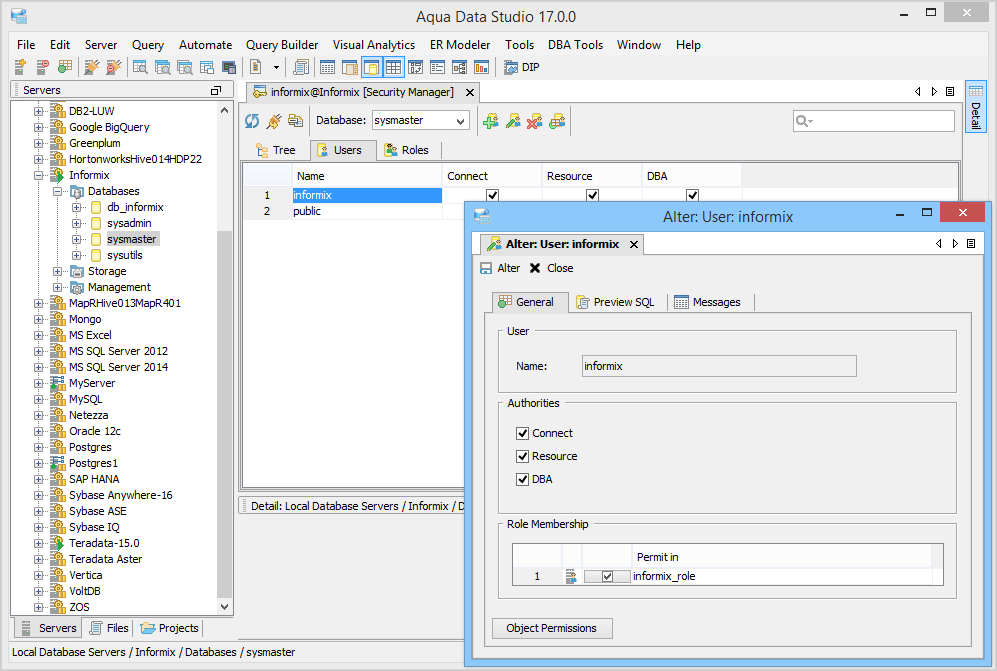
Task: Toggle the Connect authority checkbox in the dialog
Action: pyautogui.click(x=523, y=433)
